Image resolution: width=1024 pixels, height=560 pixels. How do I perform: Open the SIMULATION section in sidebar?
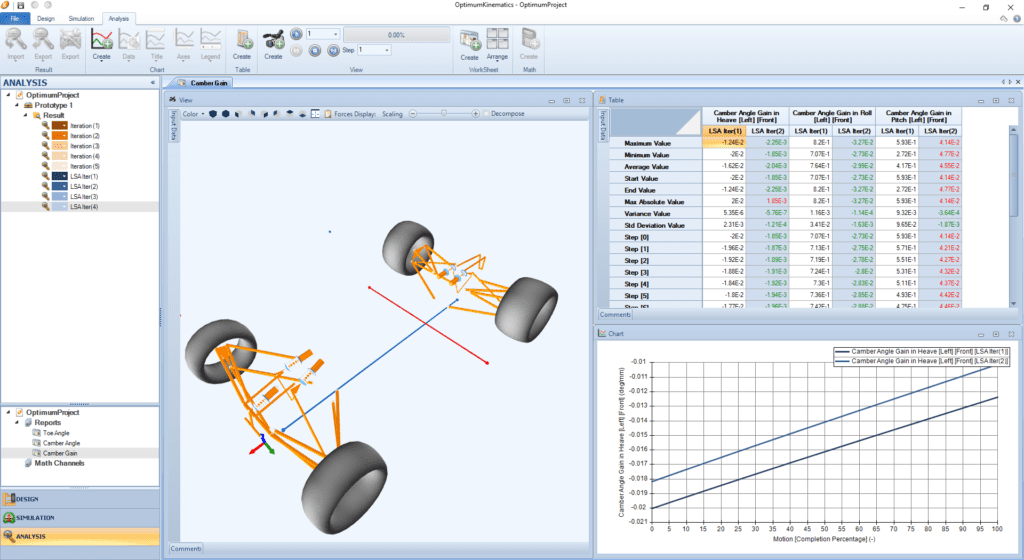pyautogui.click(x=80, y=518)
